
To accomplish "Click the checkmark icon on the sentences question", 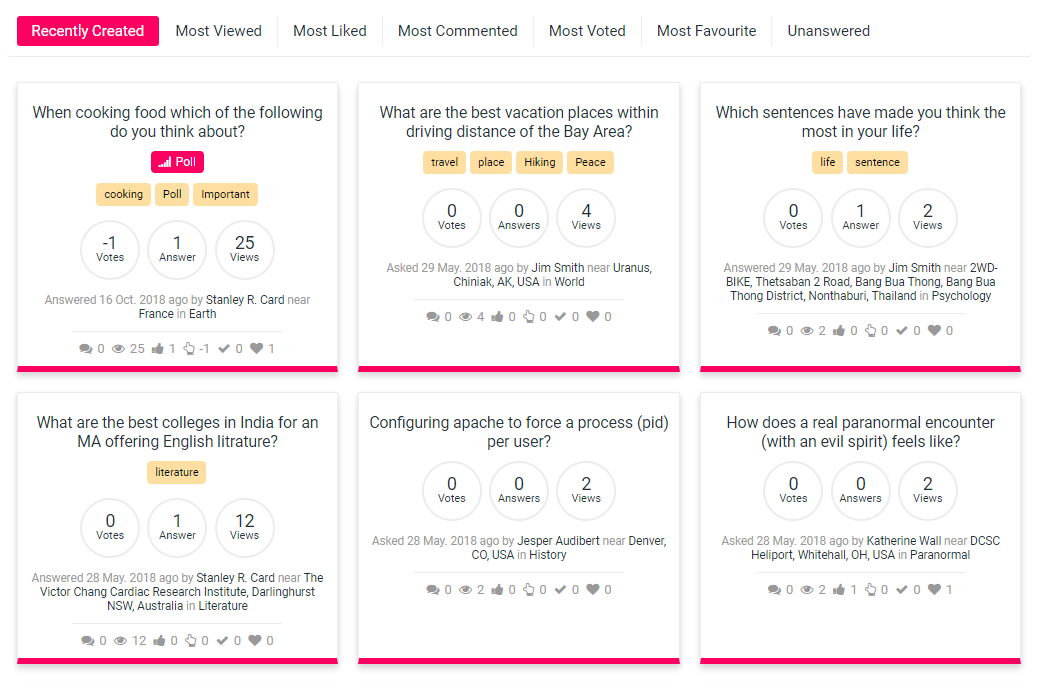I will (902, 331).
